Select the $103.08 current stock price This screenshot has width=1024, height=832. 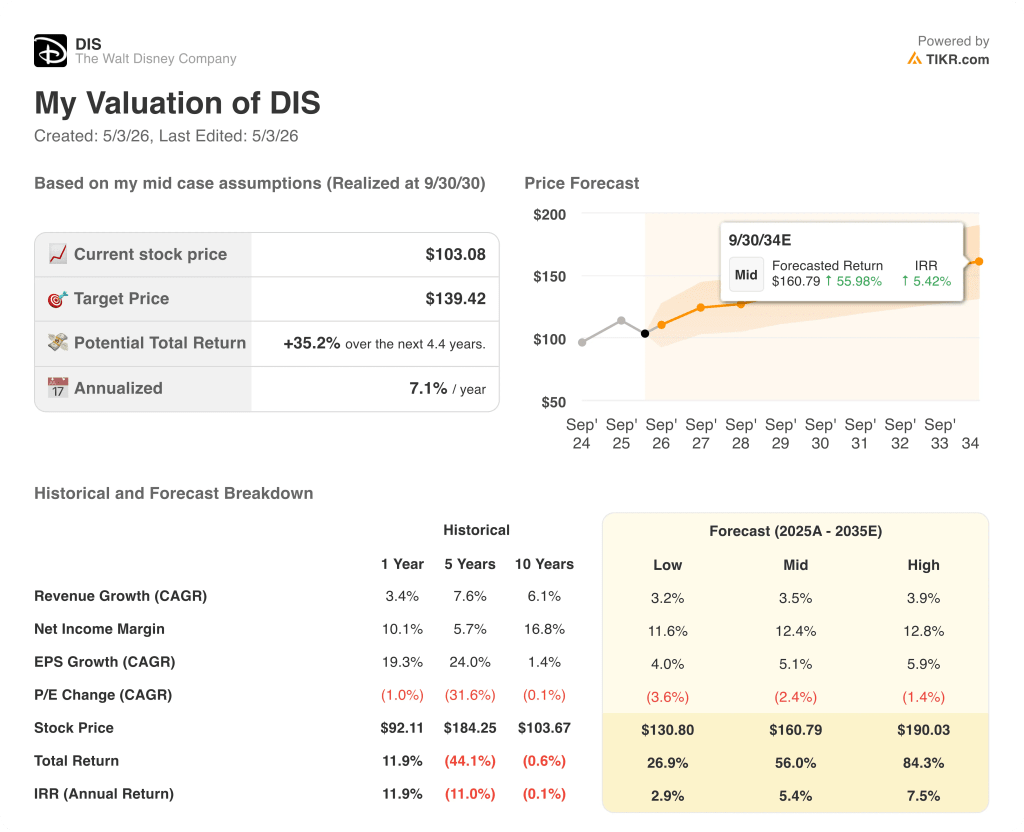455,254
